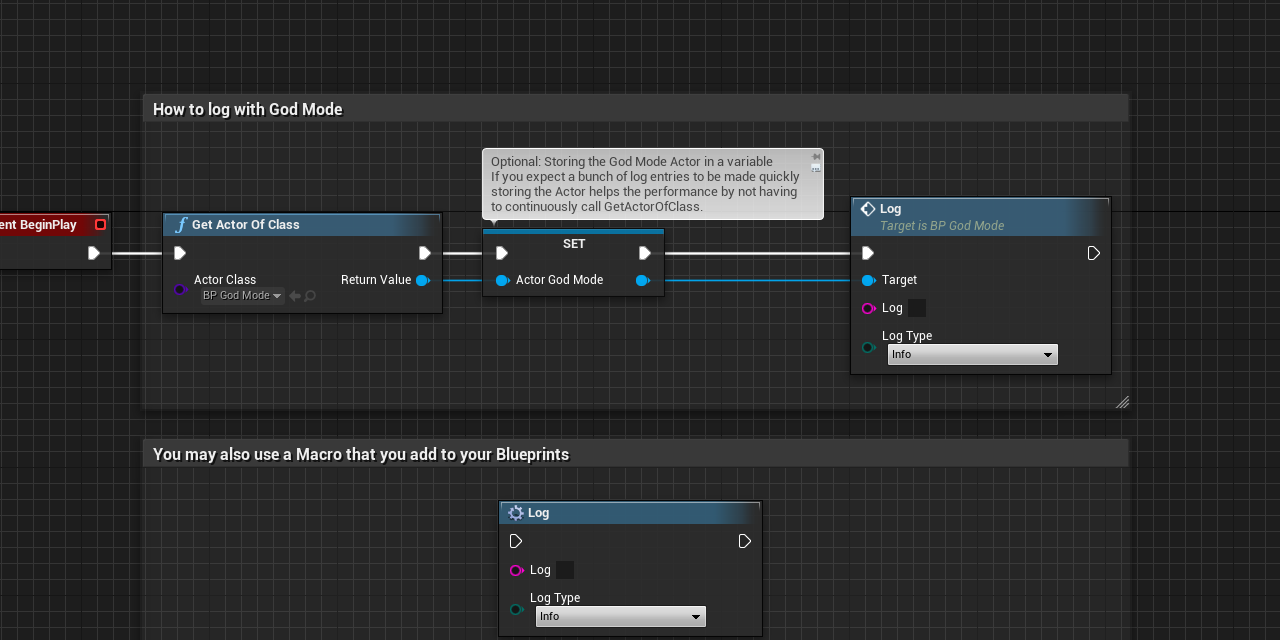Viewport: 1280px width, 640px height.
Task: Expand Log Type dropdown on the Log macro node
Action: (620, 617)
